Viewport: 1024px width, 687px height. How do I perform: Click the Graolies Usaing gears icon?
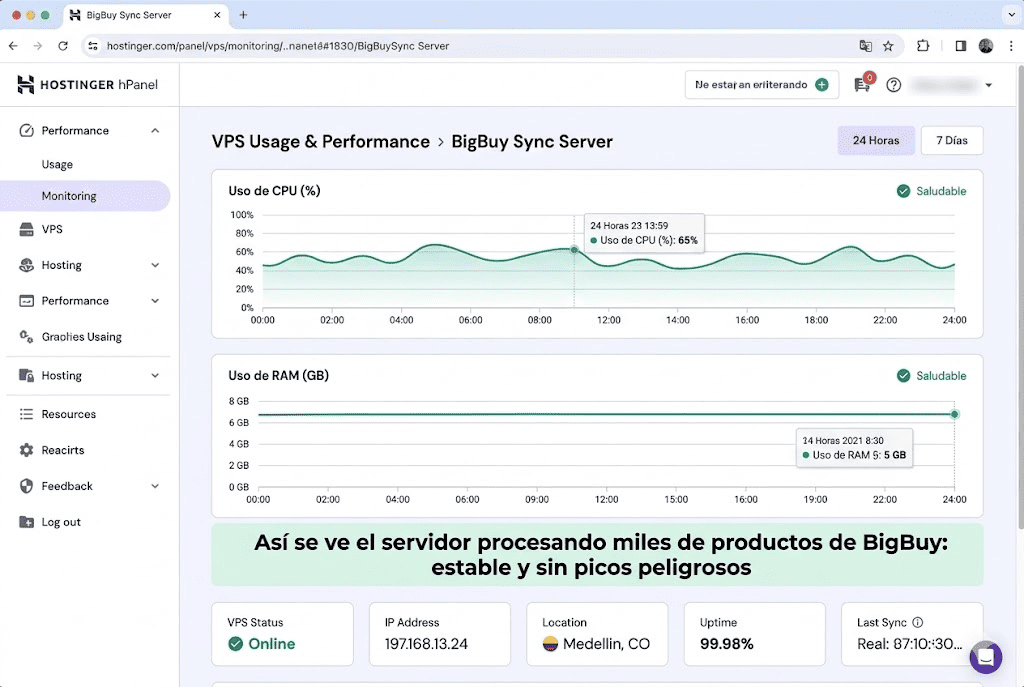[x=26, y=337]
